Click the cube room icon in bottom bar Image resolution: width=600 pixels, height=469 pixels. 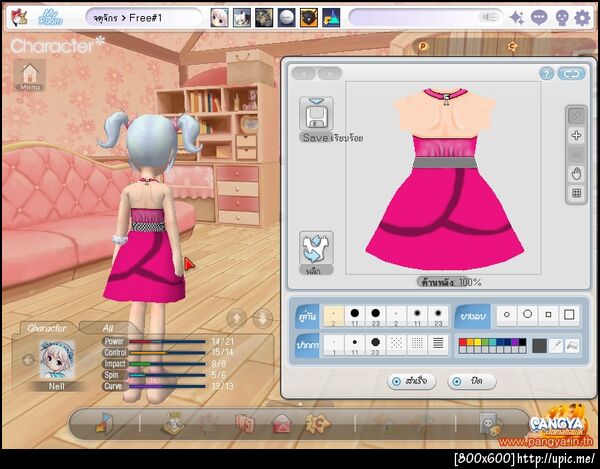(x=104, y=423)
